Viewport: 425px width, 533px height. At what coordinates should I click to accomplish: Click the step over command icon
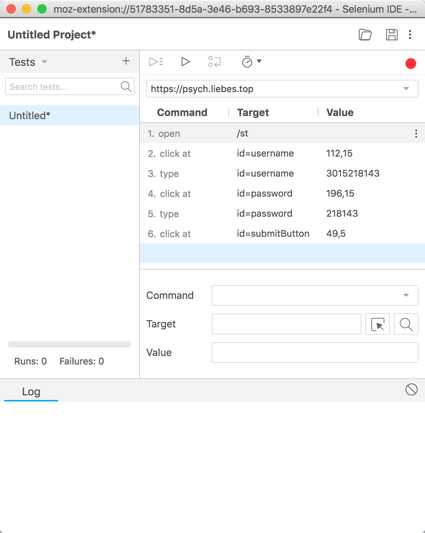coord(214,62)
